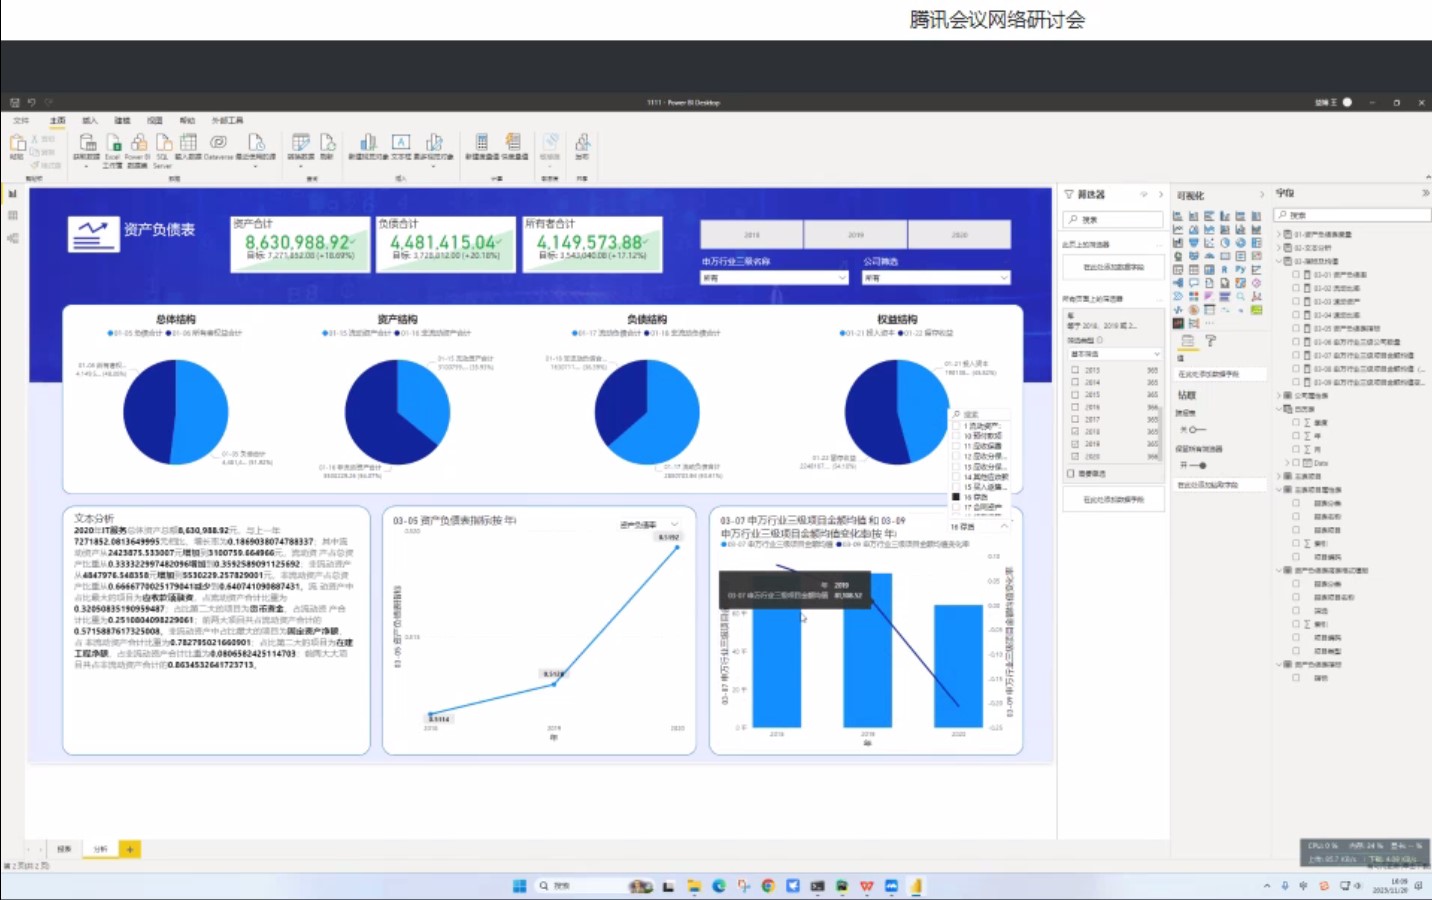The image size is (1432, 900).
Task: Select the Python visual icon in Visualizations
Action: click(x=1240, y=269)
